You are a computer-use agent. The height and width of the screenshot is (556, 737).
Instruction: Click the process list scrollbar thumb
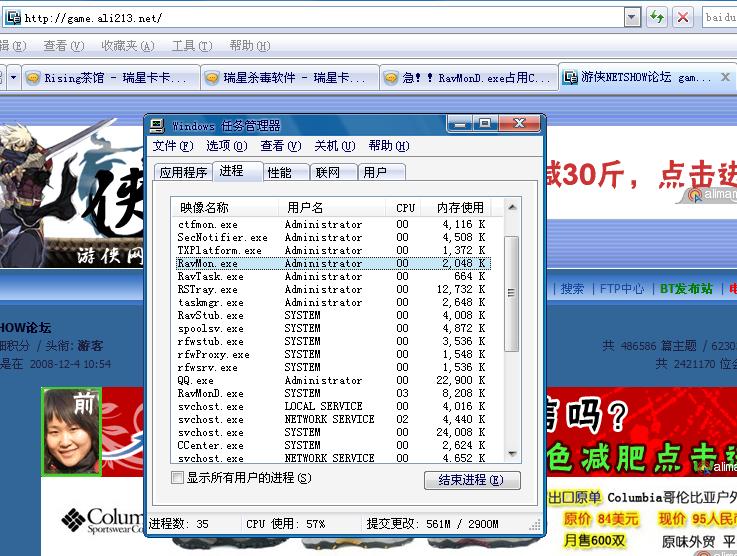[x=511, y=294]
